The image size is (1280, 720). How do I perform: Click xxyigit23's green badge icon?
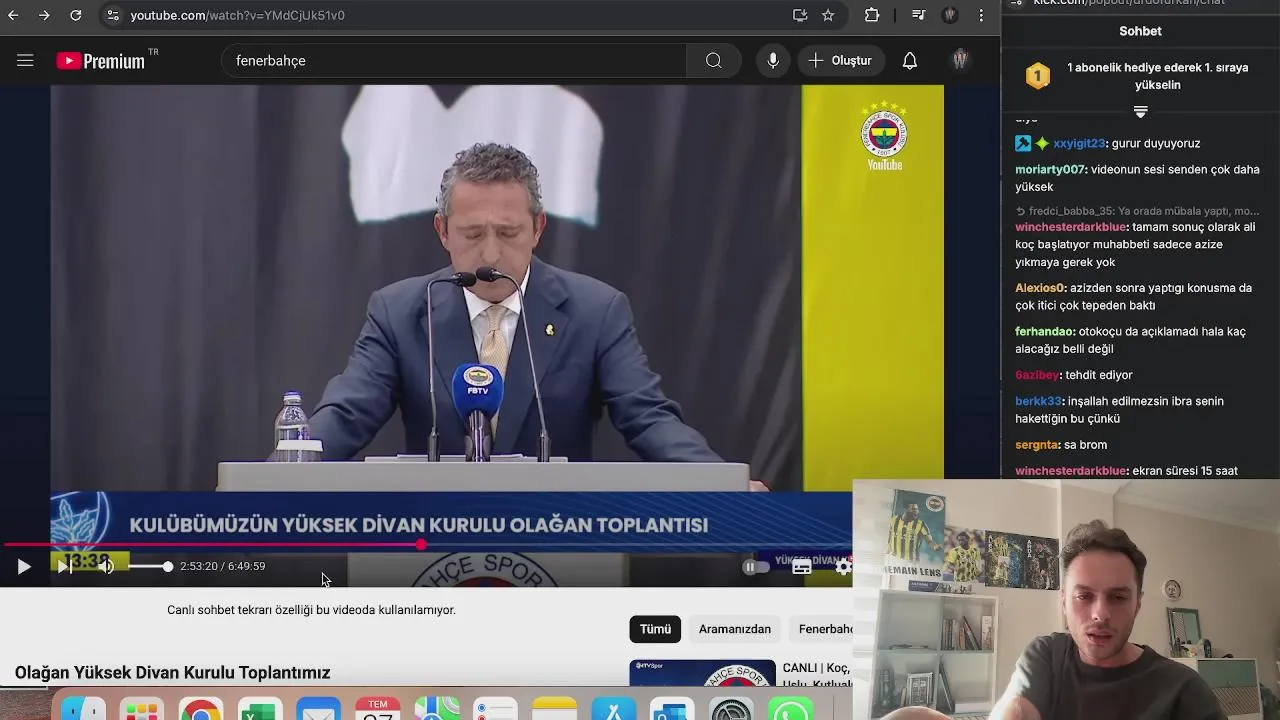click(1042, 143)
